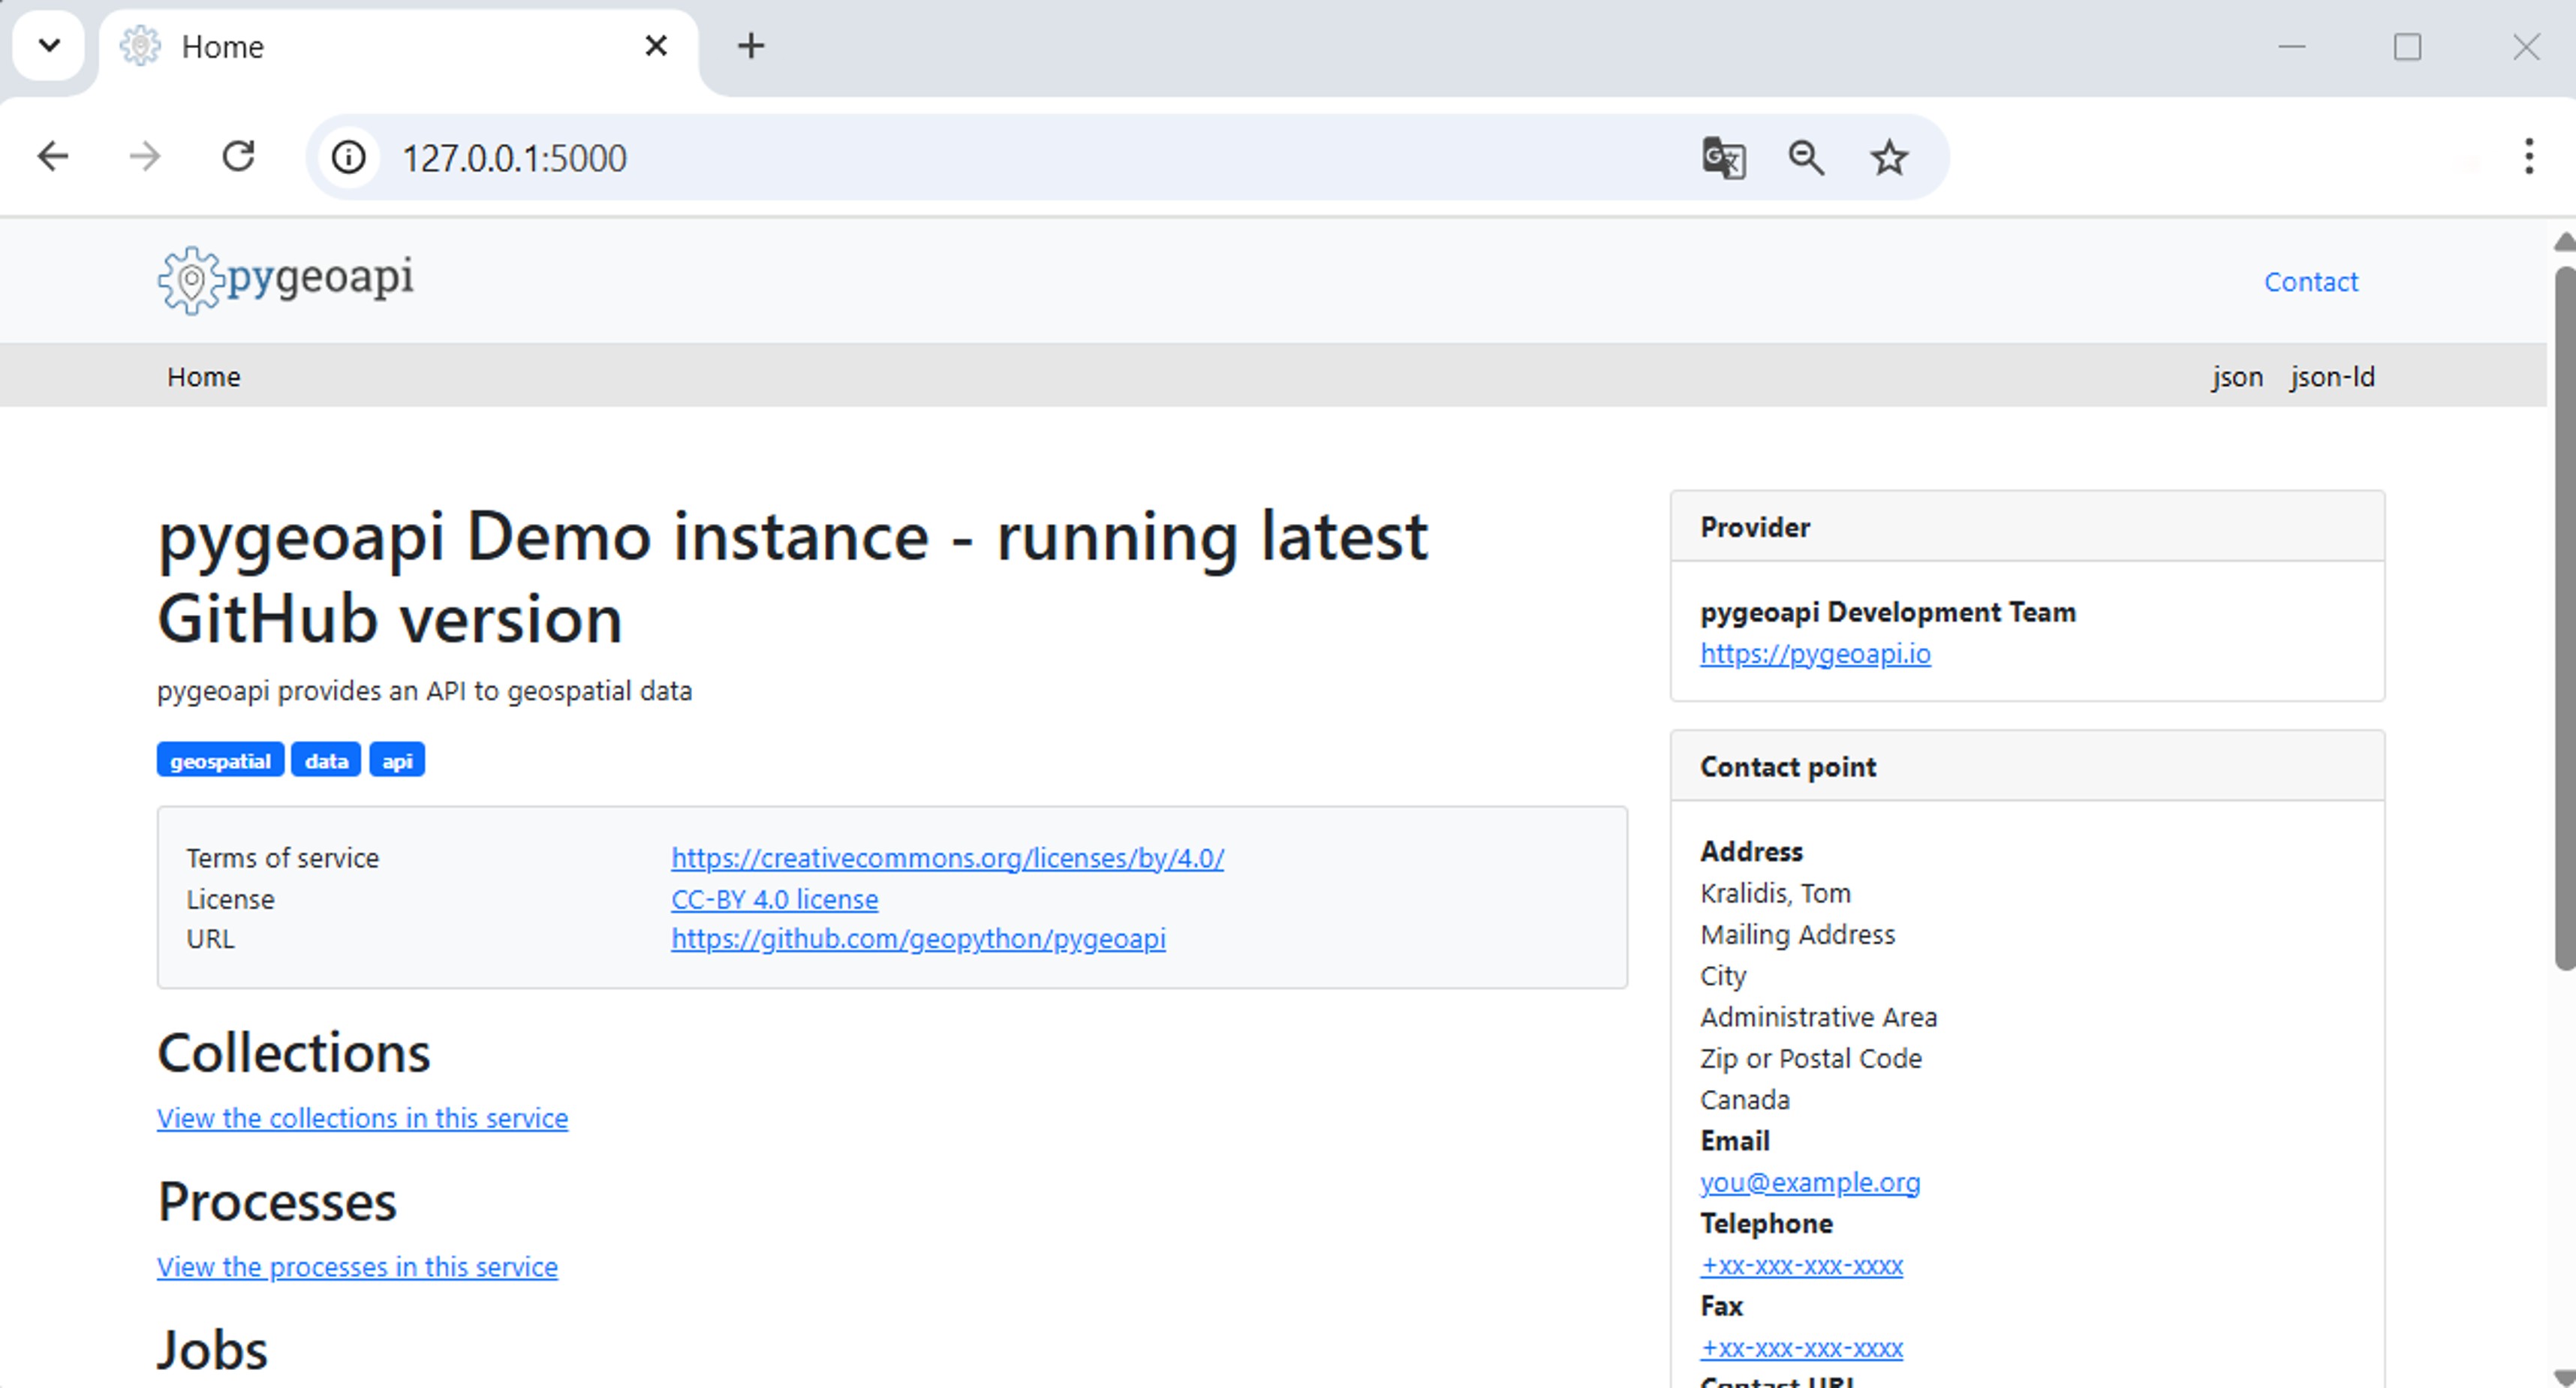The height and width of the screenshot is (1388, 2576).
Task: Open a new browser tab
Action: [x=750, y=46]
